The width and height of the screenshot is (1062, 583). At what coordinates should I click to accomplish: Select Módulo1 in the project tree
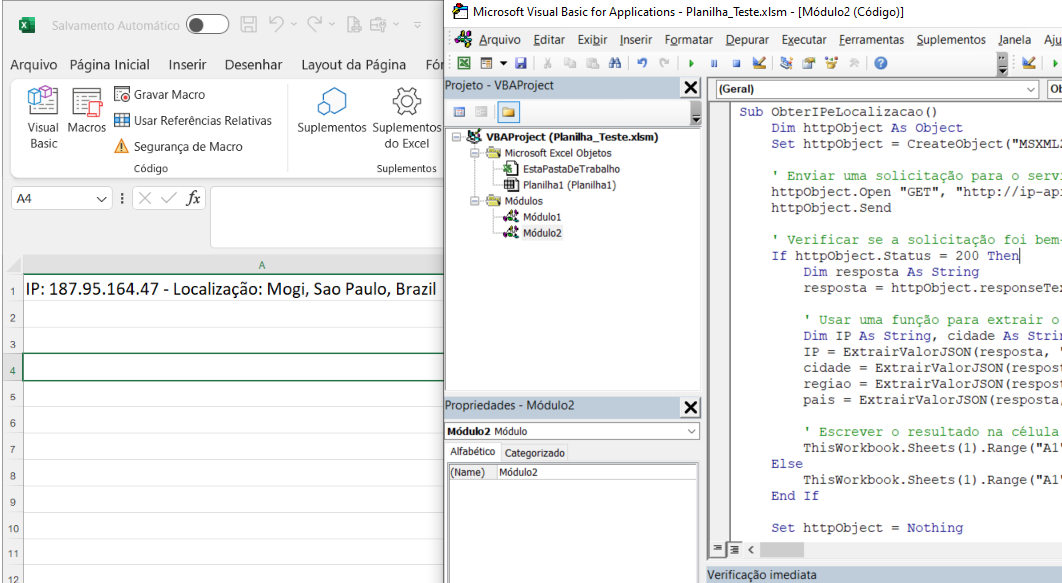coord(541,217)
